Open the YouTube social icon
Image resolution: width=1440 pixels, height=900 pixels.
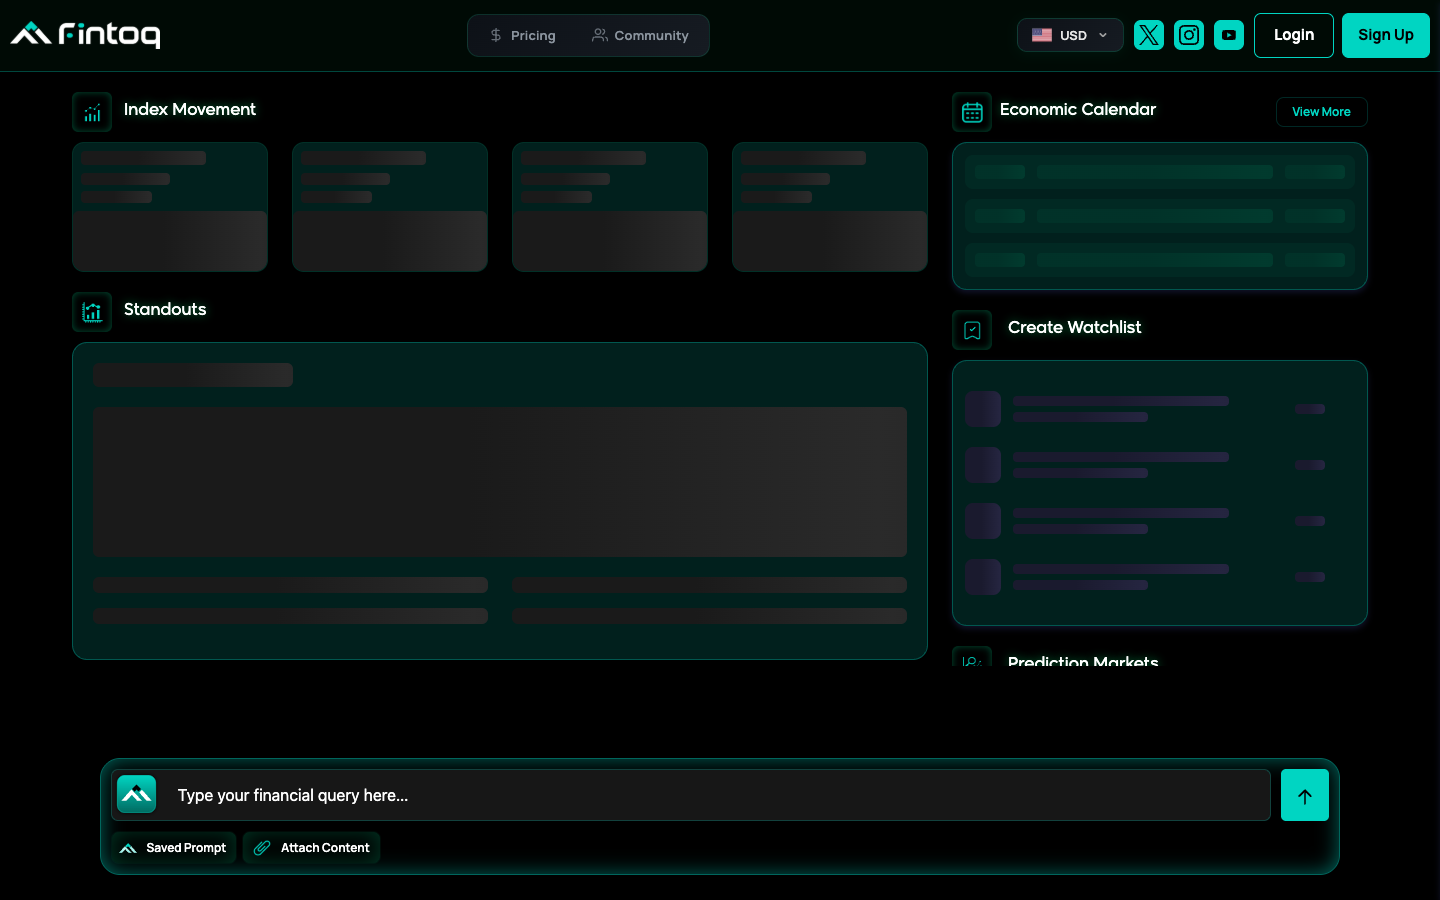(x=1229, y=35)
